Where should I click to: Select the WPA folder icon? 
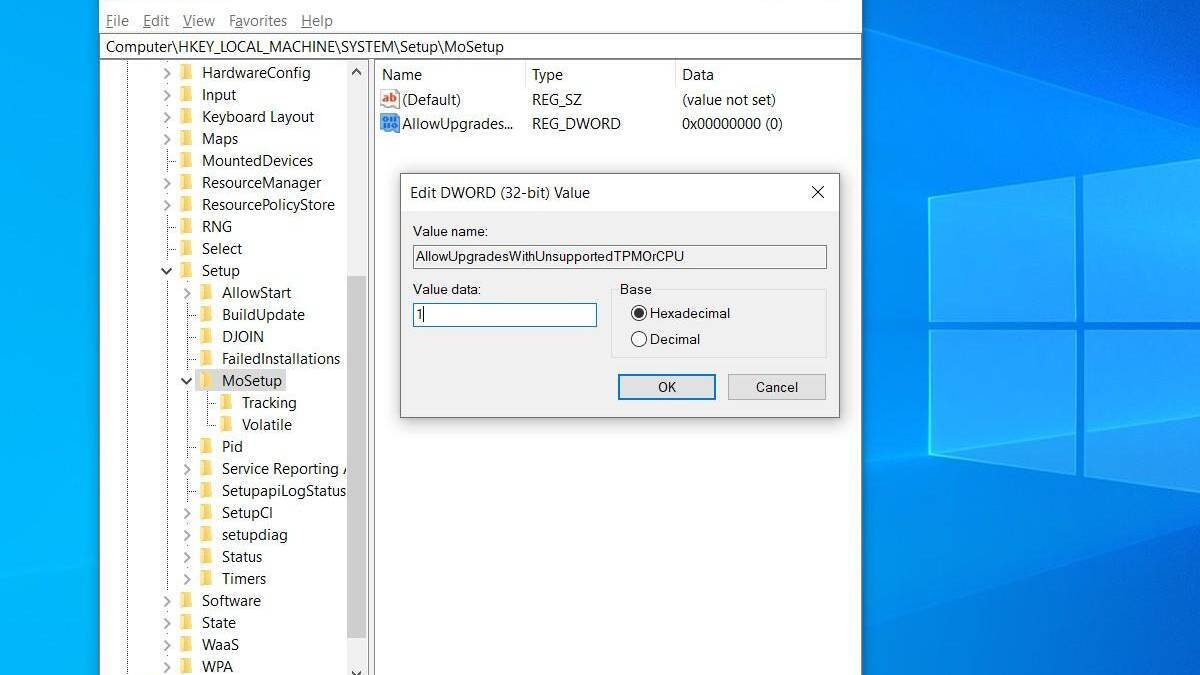click(187, 666)
